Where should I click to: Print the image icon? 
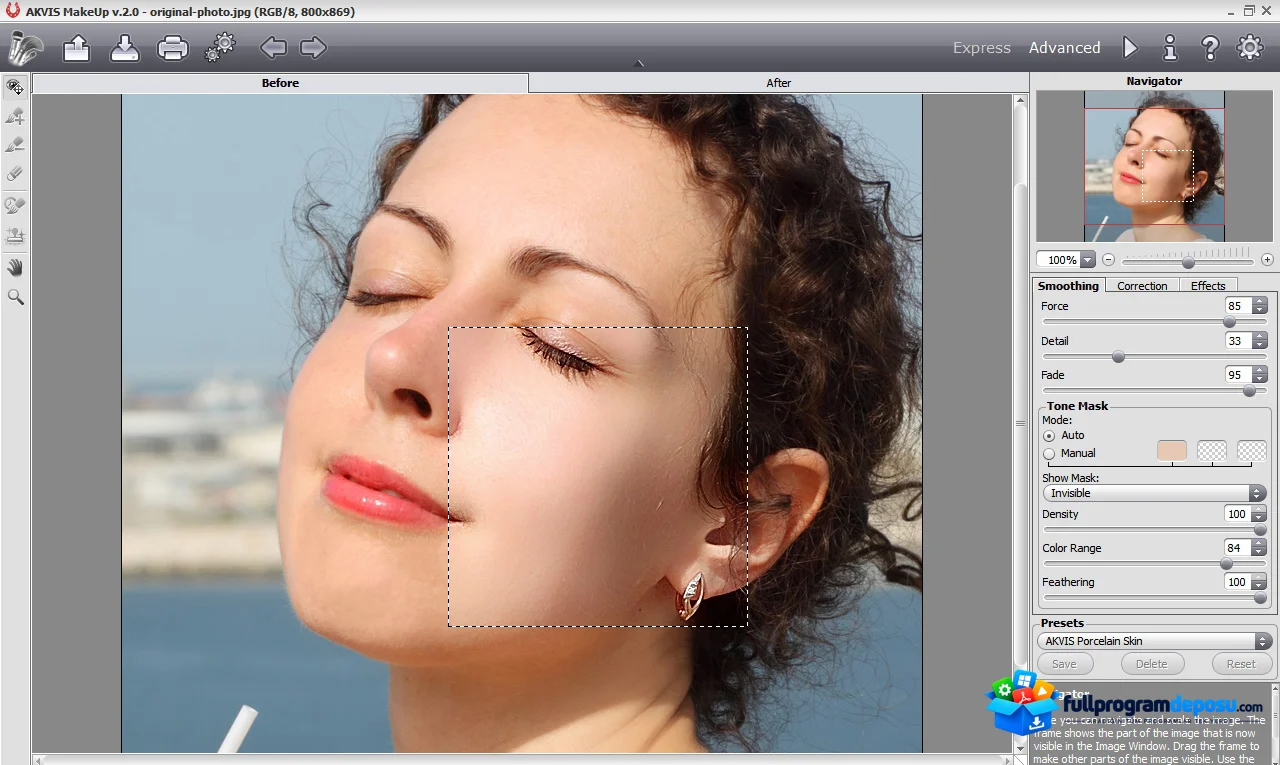pos(173,47)
